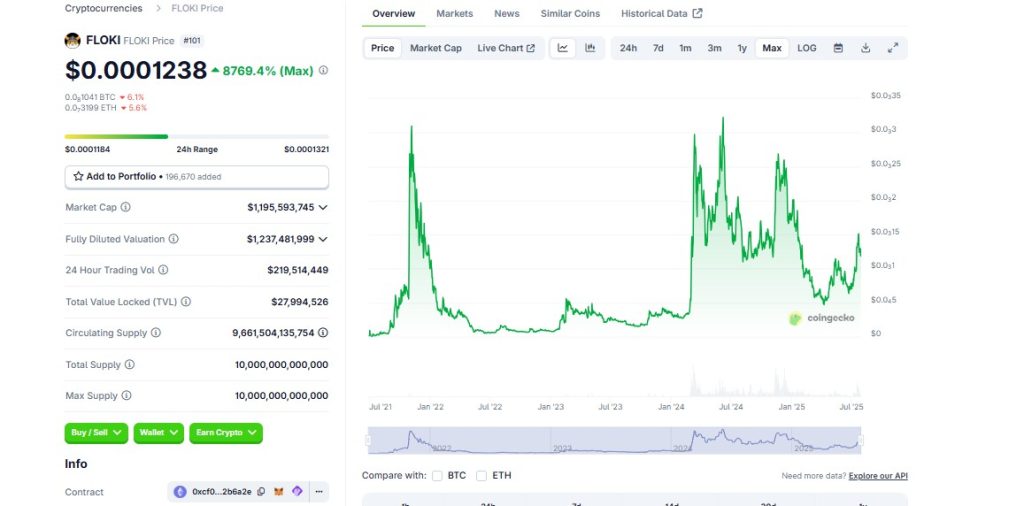Image resolution: width=1024 pixels, height=506 pixels.
Task: Toggle LOG scale on chart
Action: (x=807, y=48)
